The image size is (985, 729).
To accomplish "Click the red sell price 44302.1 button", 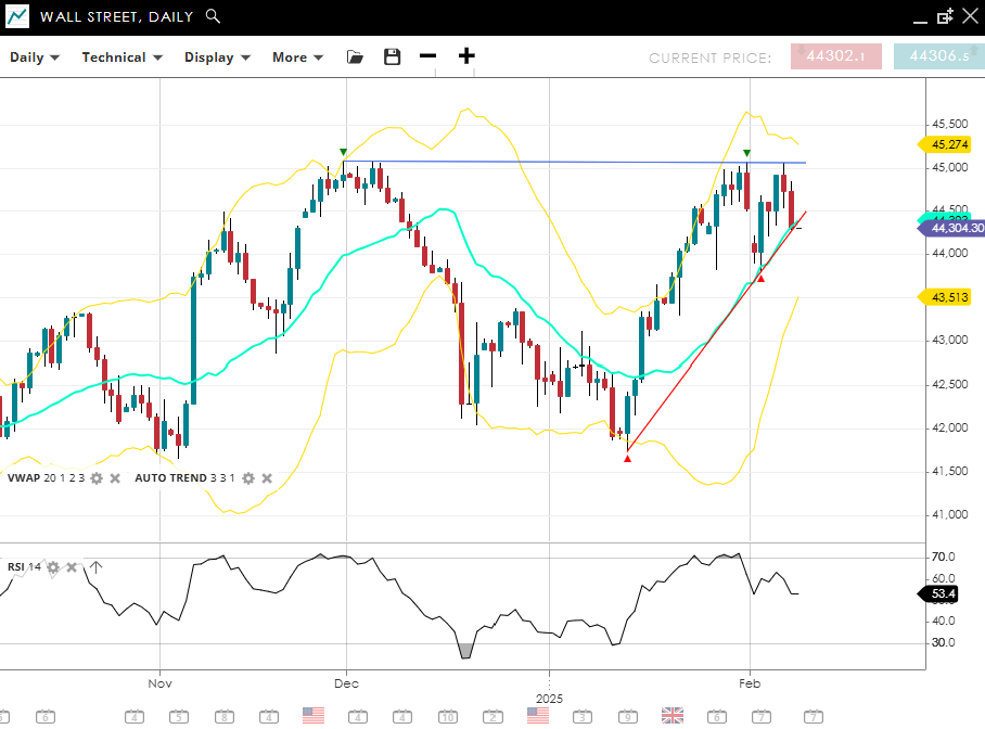I will [835, 57].
